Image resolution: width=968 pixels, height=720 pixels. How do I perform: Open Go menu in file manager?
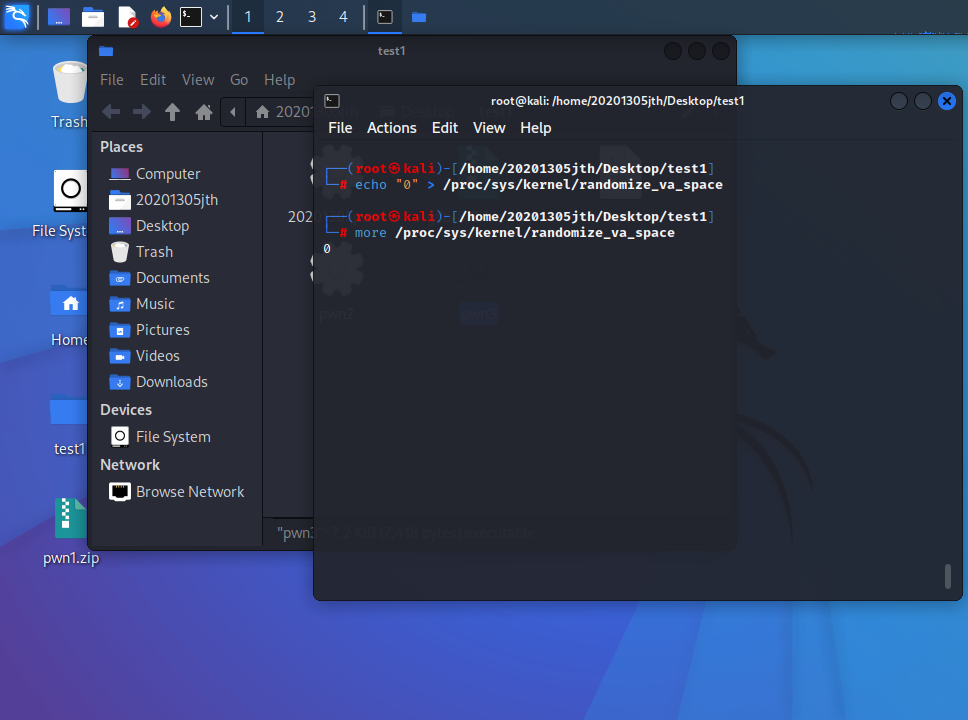coord(239,80)
